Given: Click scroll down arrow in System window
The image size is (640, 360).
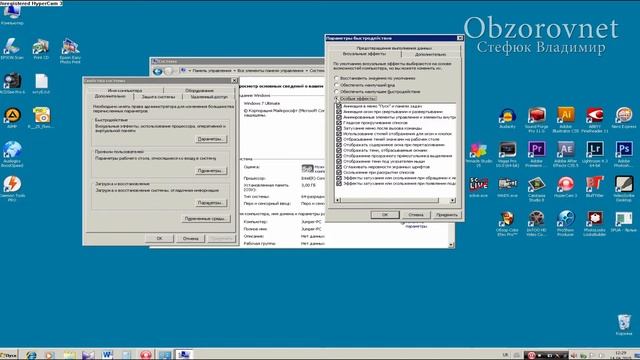Looking at the screenshot, I should coord(451,245).
